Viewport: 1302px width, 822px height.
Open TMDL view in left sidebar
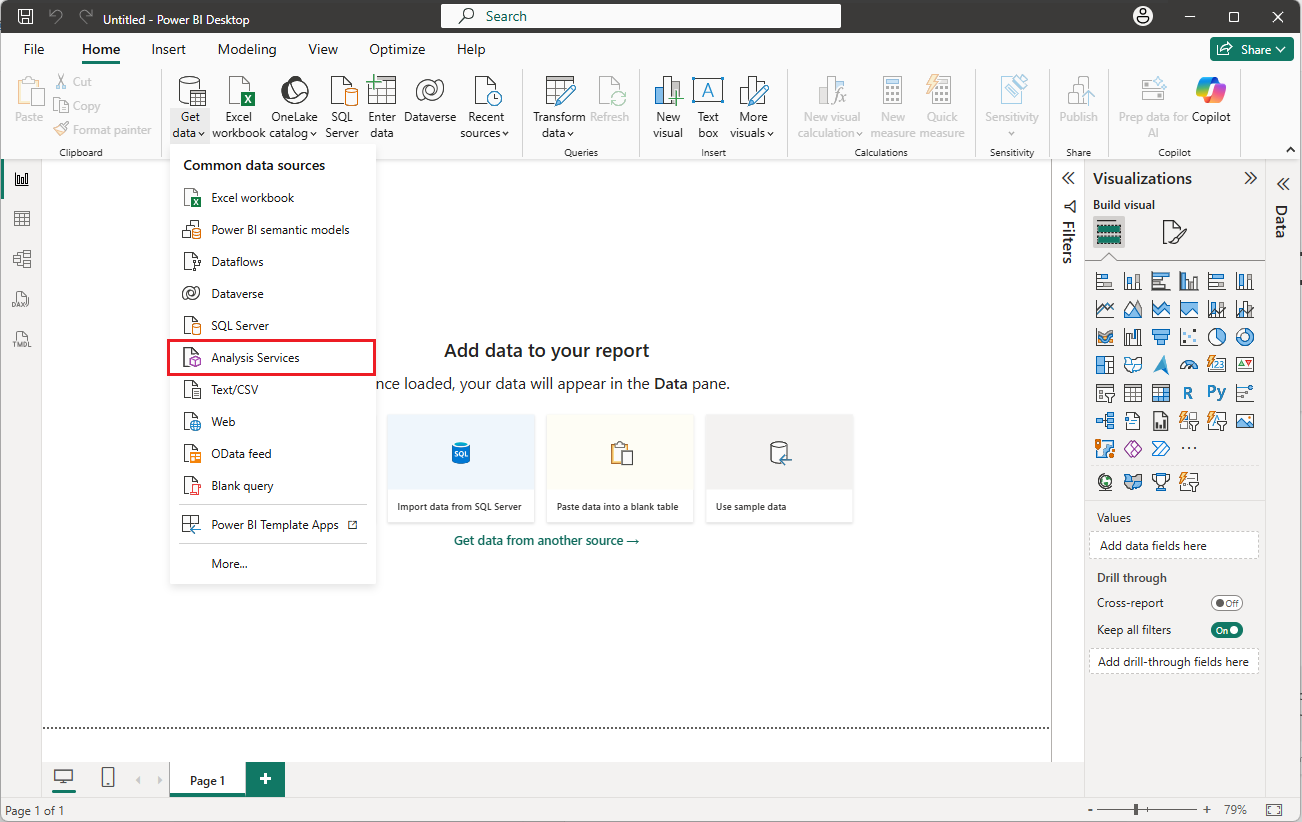point(21,339)
